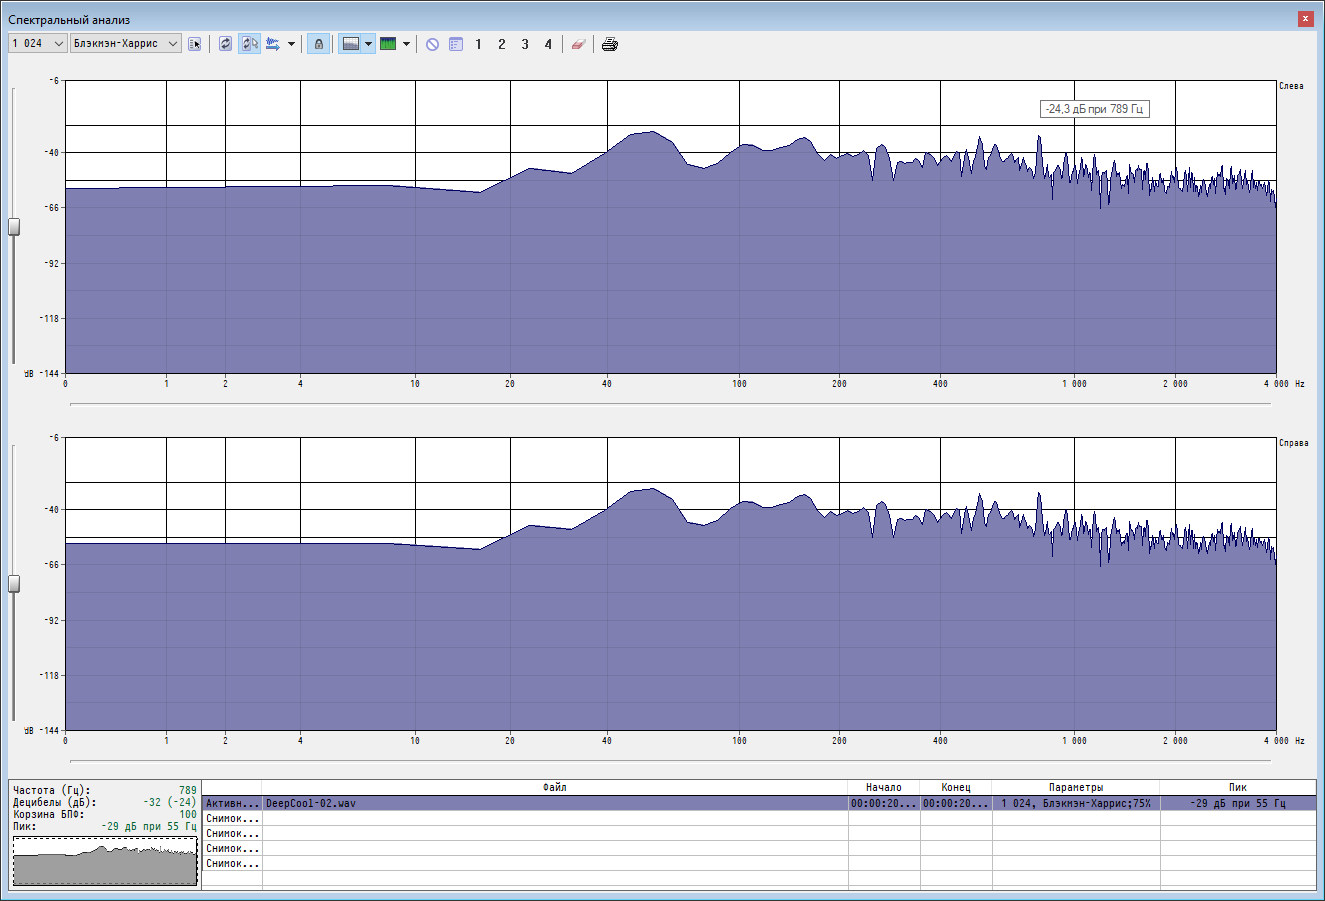This screenshot has height=901, width=1325.
Task: Click the Конец time cell of the active row
Action: click(x=956, y=803)
